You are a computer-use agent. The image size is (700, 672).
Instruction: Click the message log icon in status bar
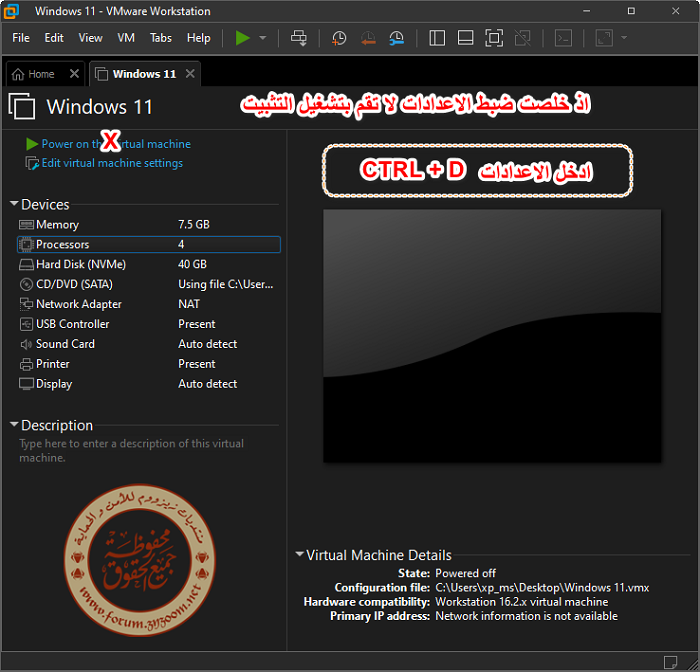click(x=670, y=662)
